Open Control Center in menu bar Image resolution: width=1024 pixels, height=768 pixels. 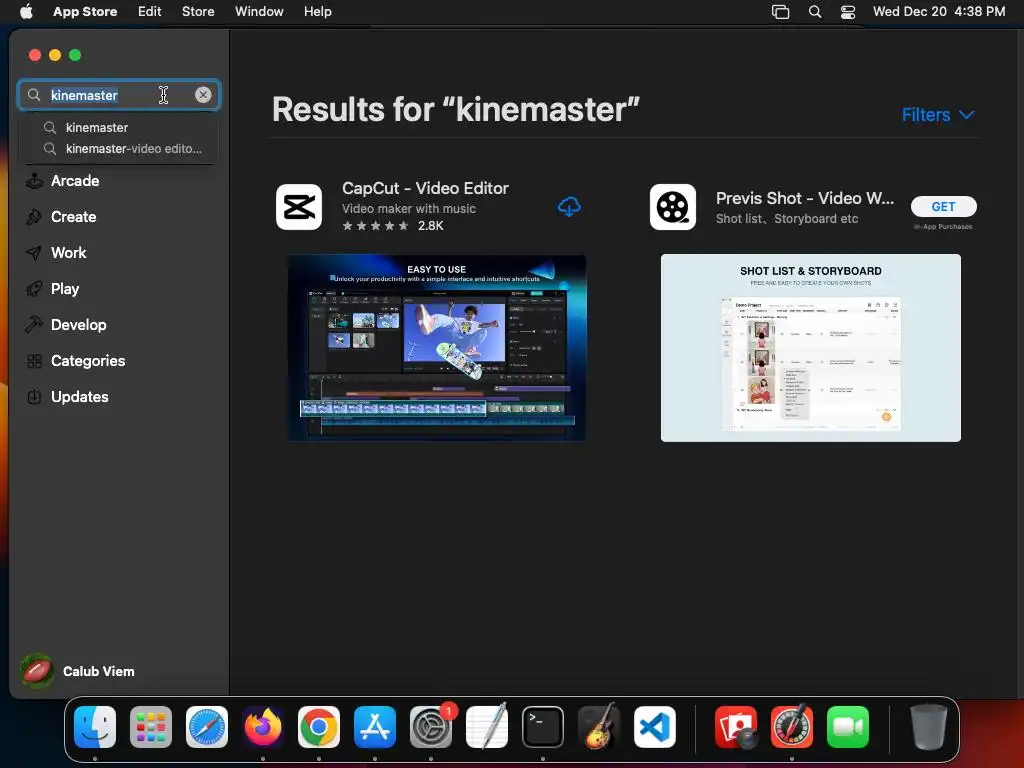pyautogui.click(x=848, y=12)
